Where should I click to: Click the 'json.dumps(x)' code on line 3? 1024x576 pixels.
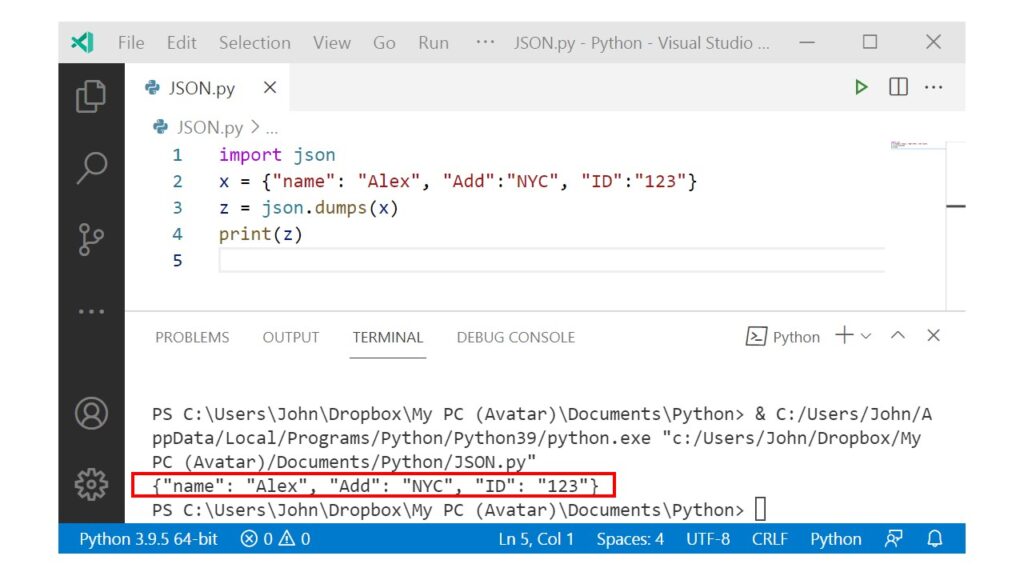pyautogui.click(x=330, y=208)
